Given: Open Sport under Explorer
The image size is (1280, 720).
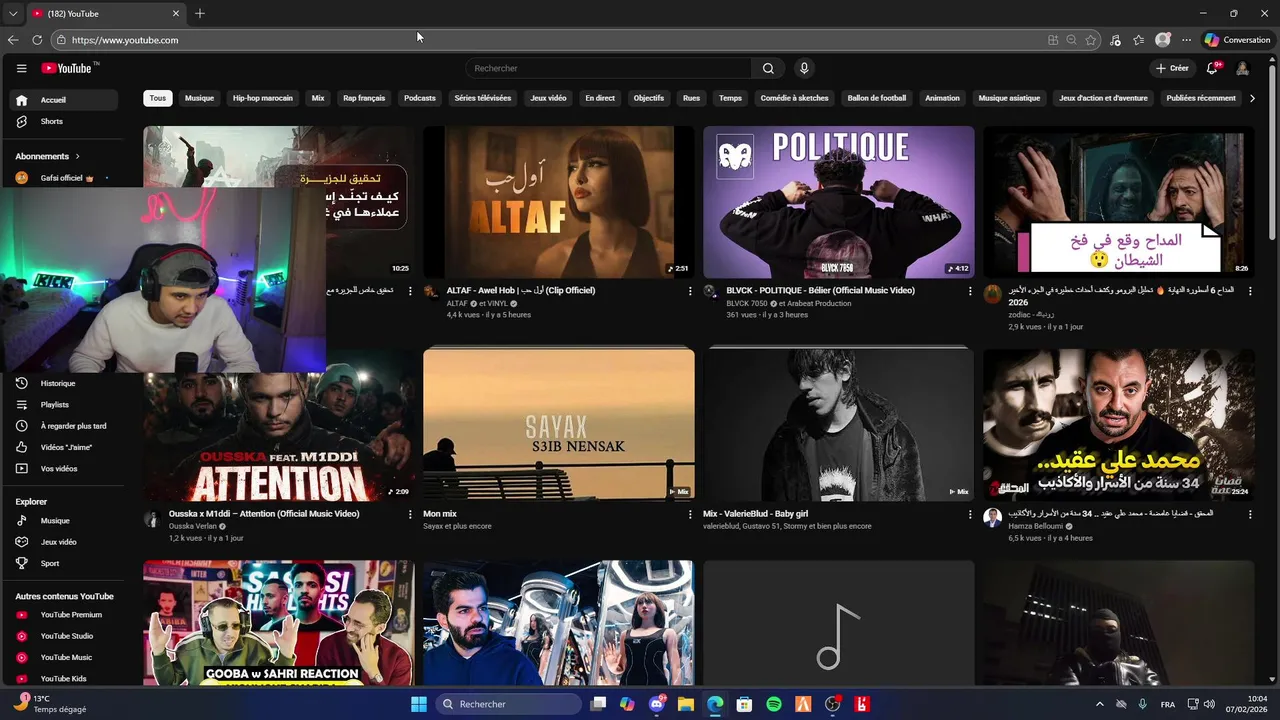Looking at the screenshot, I should 64,563.
